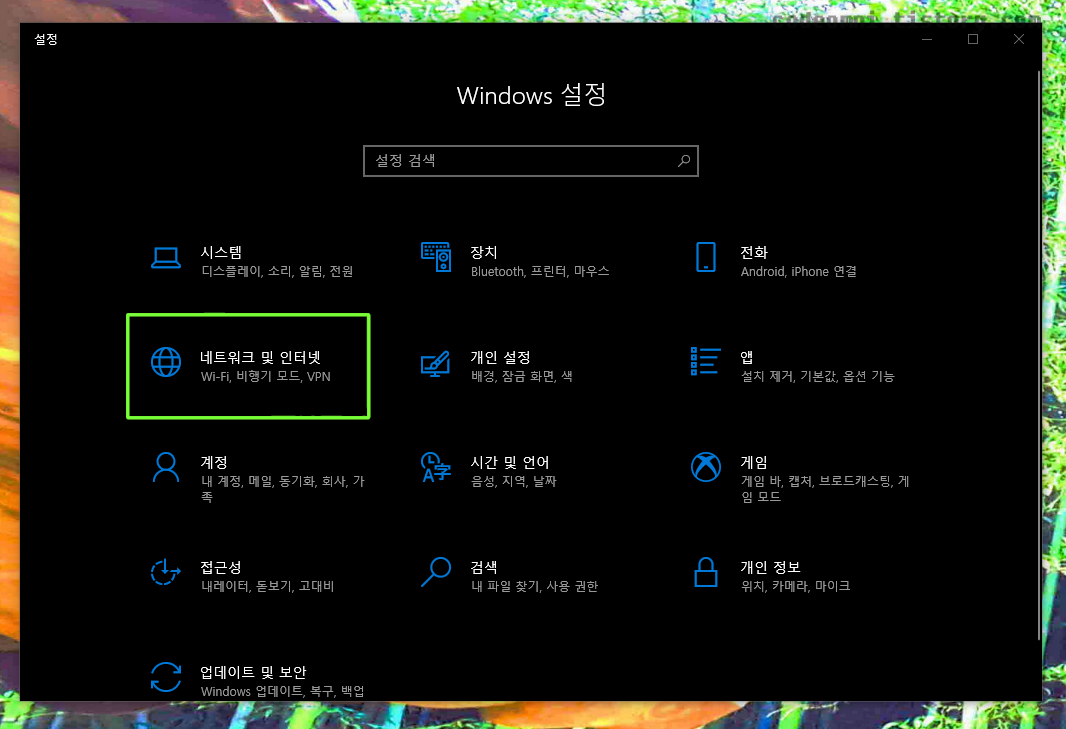Open the 개인 정보 title

tap(770, 567)
